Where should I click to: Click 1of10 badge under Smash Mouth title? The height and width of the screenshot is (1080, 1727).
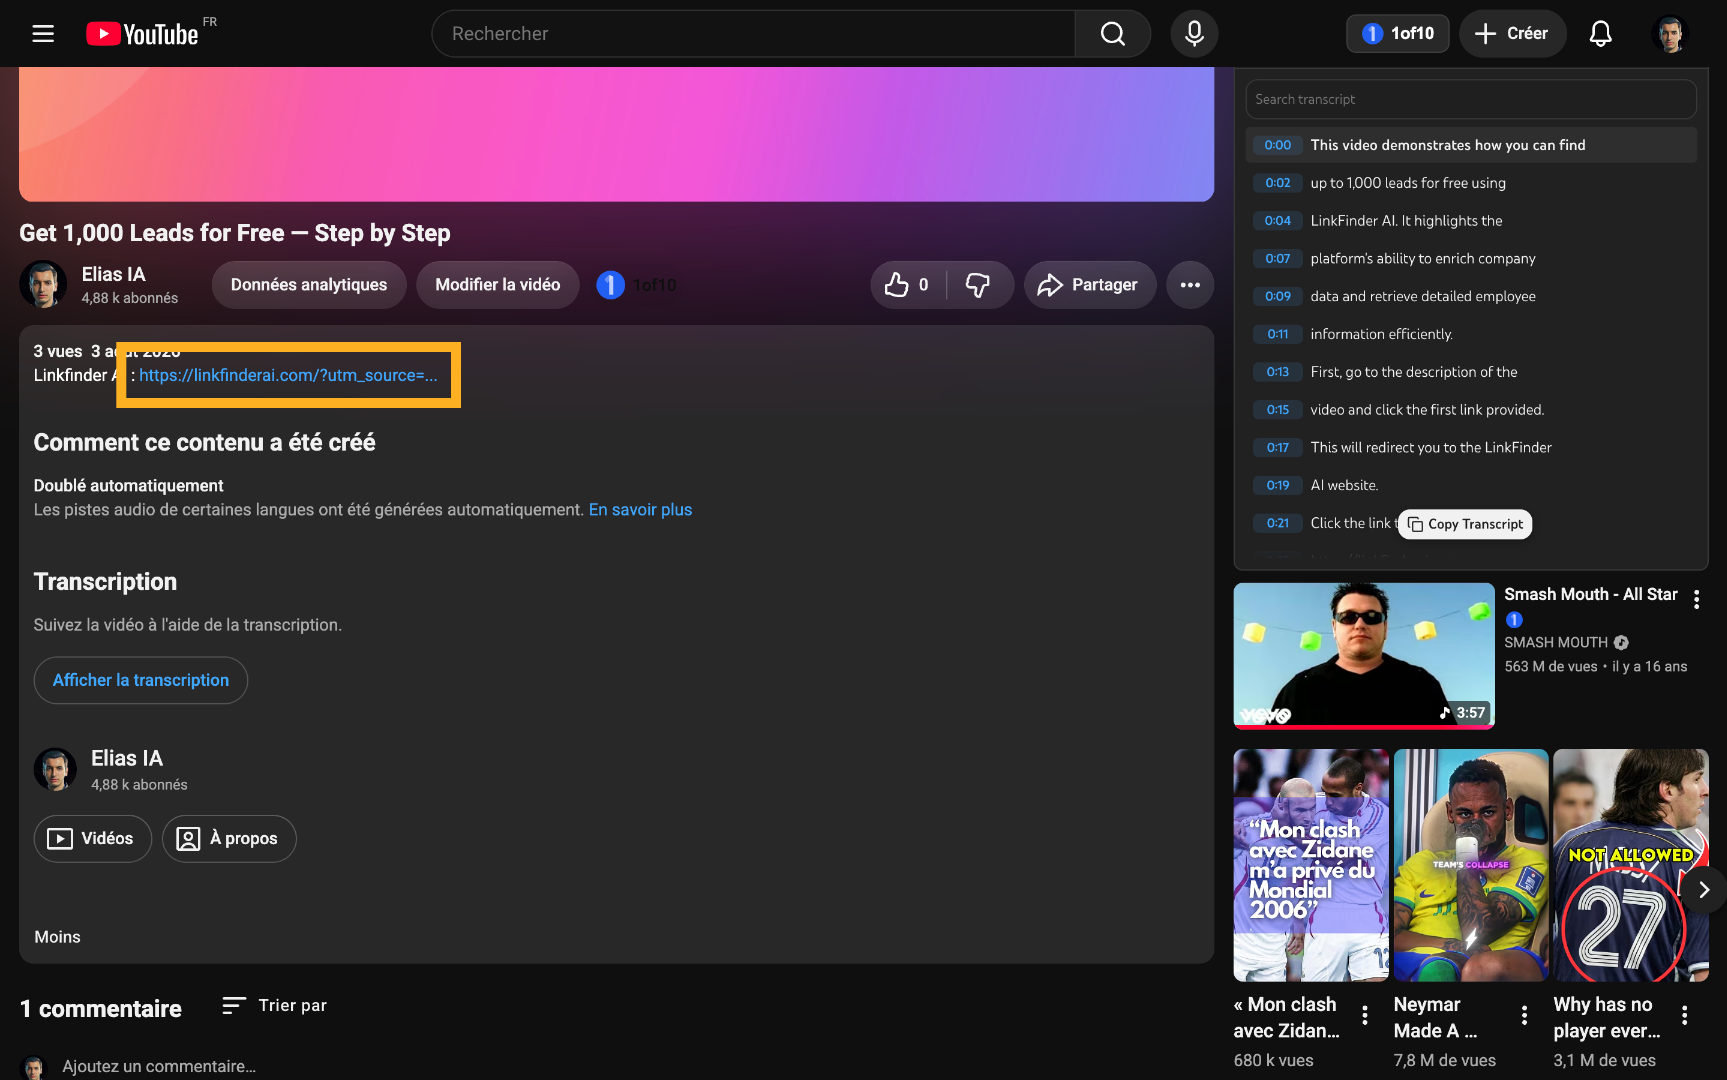tap(1514, 620)
